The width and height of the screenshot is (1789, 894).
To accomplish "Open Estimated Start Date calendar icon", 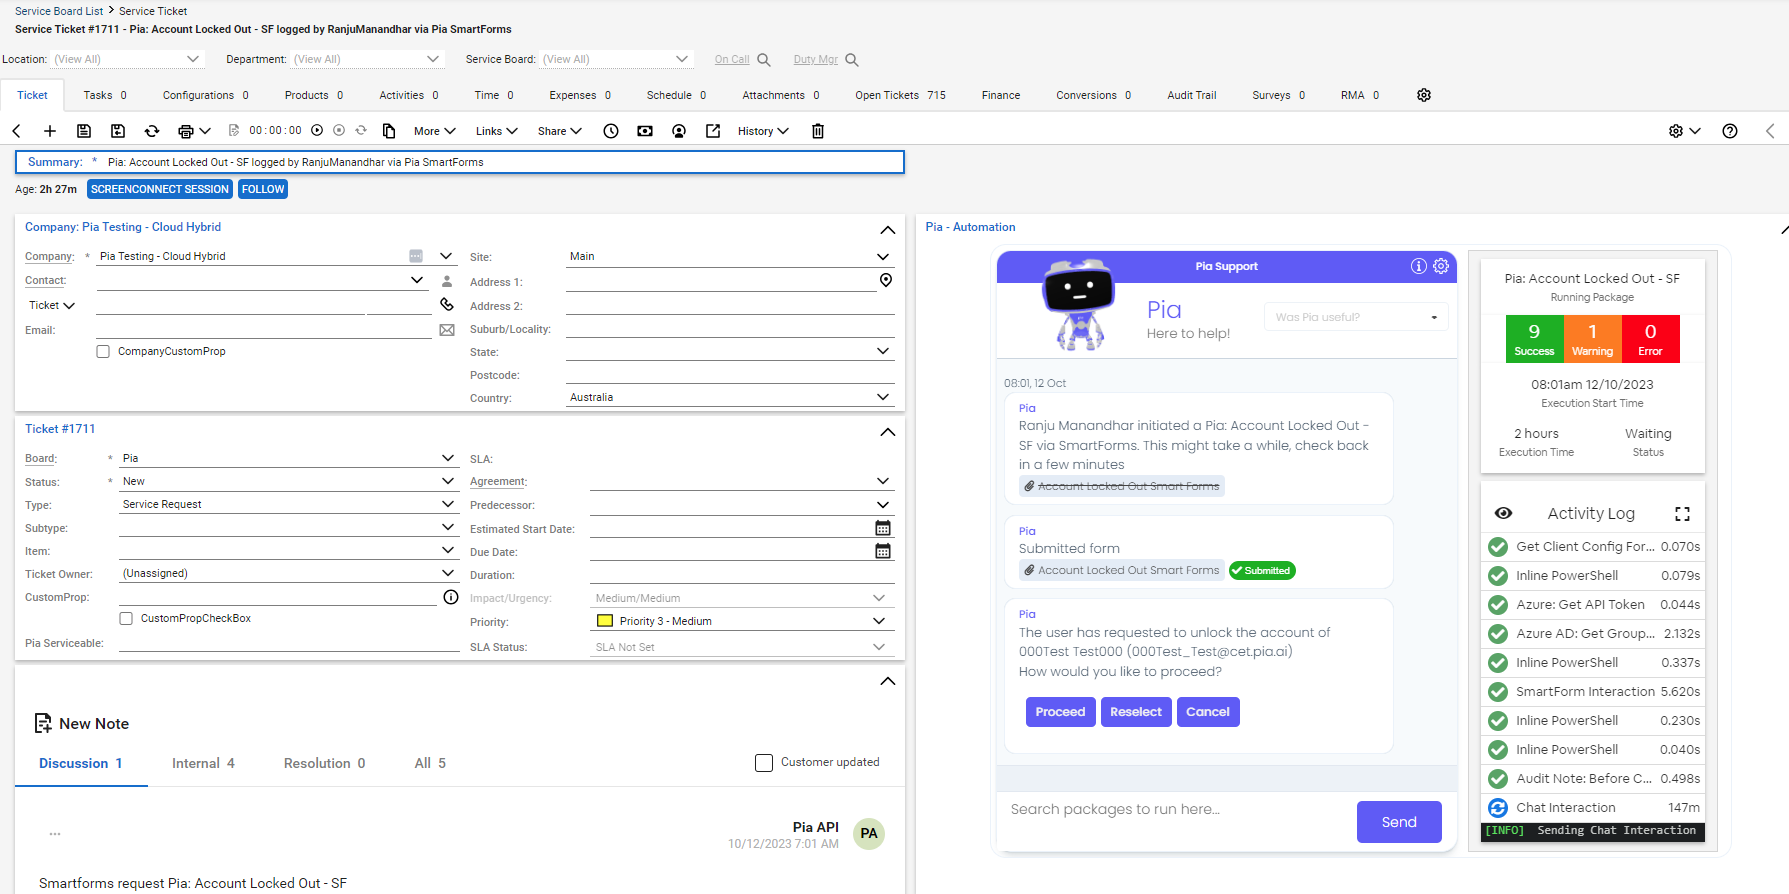I will (x=883, y=528).
